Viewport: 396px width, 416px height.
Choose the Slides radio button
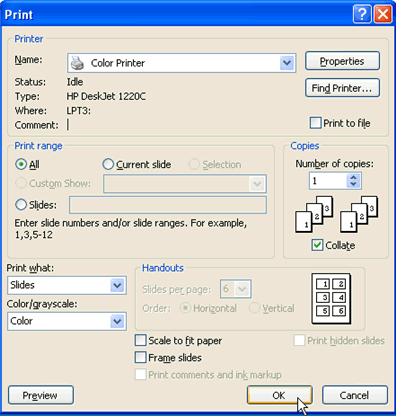pyautogui.click(x=21, y=204)
